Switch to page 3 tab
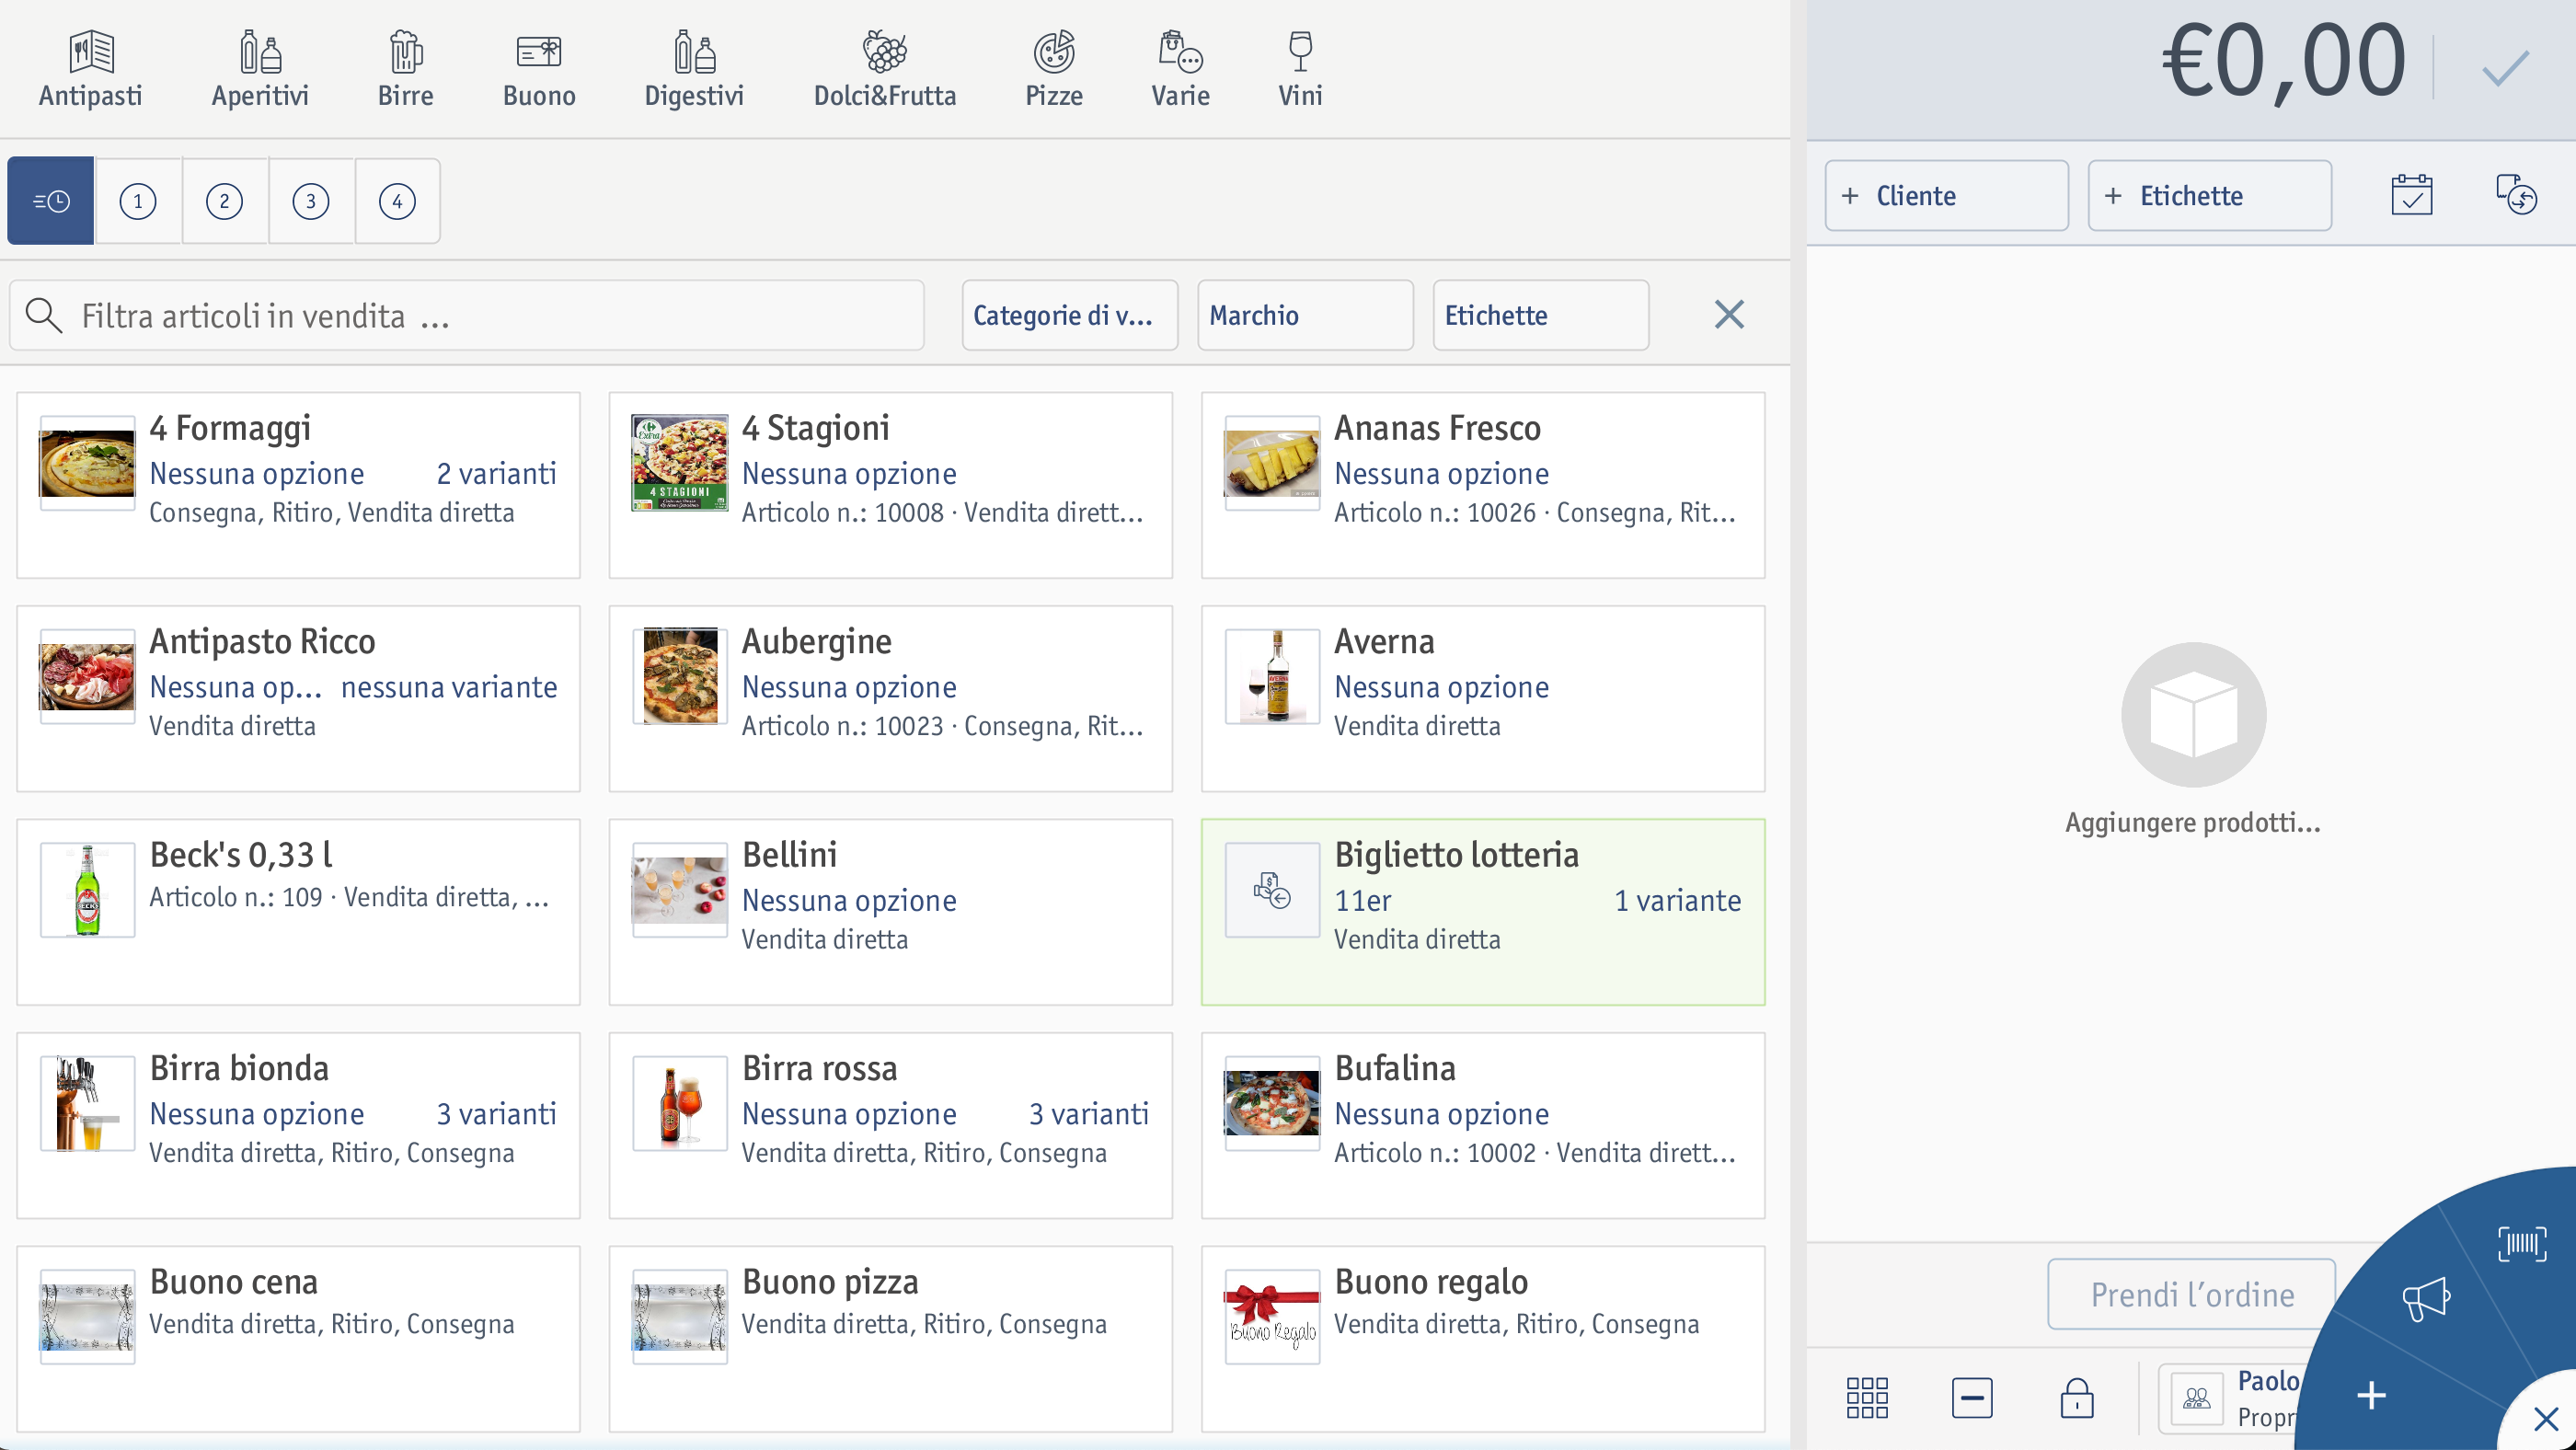The image size is (2576, 1450). (311, 201)
